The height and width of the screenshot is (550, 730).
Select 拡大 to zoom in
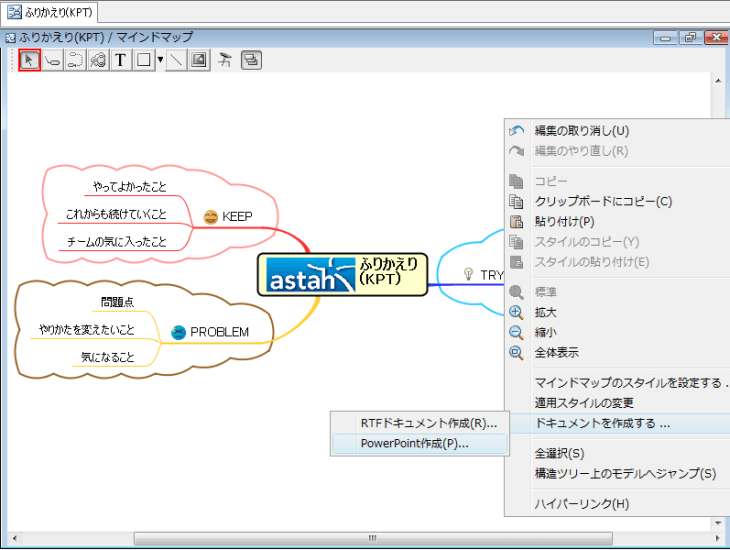546,312
